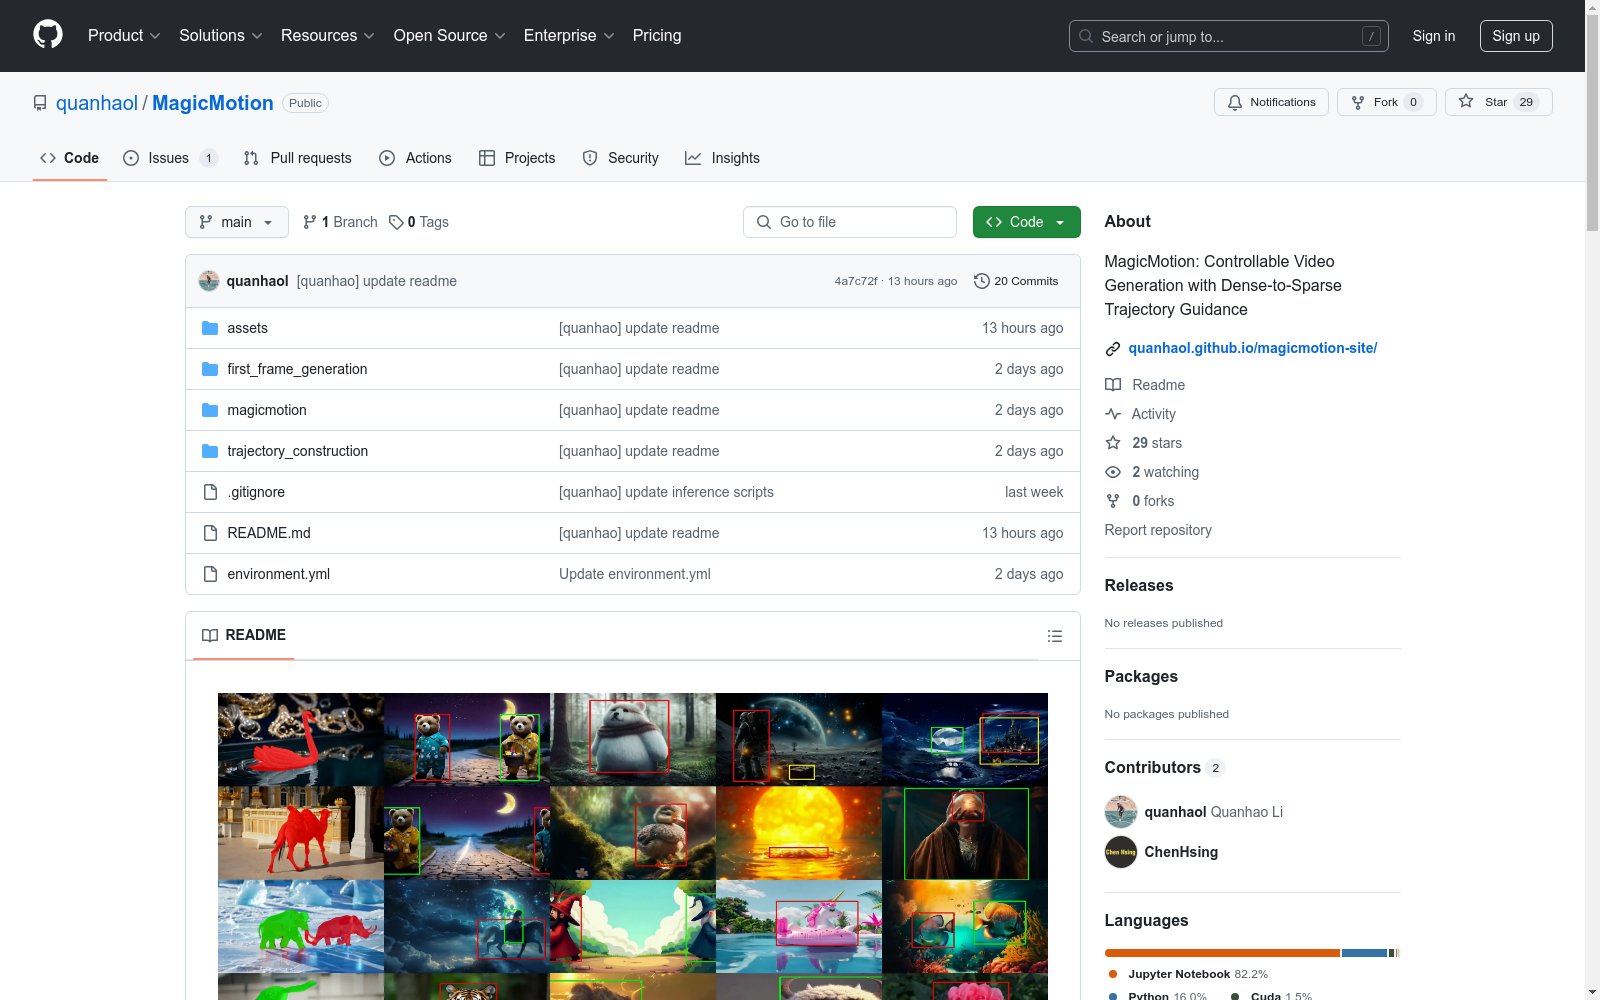Click the commits history clock icon
The width and height of the screenshot is (1600, 1000).
click(x=982, y=281)
